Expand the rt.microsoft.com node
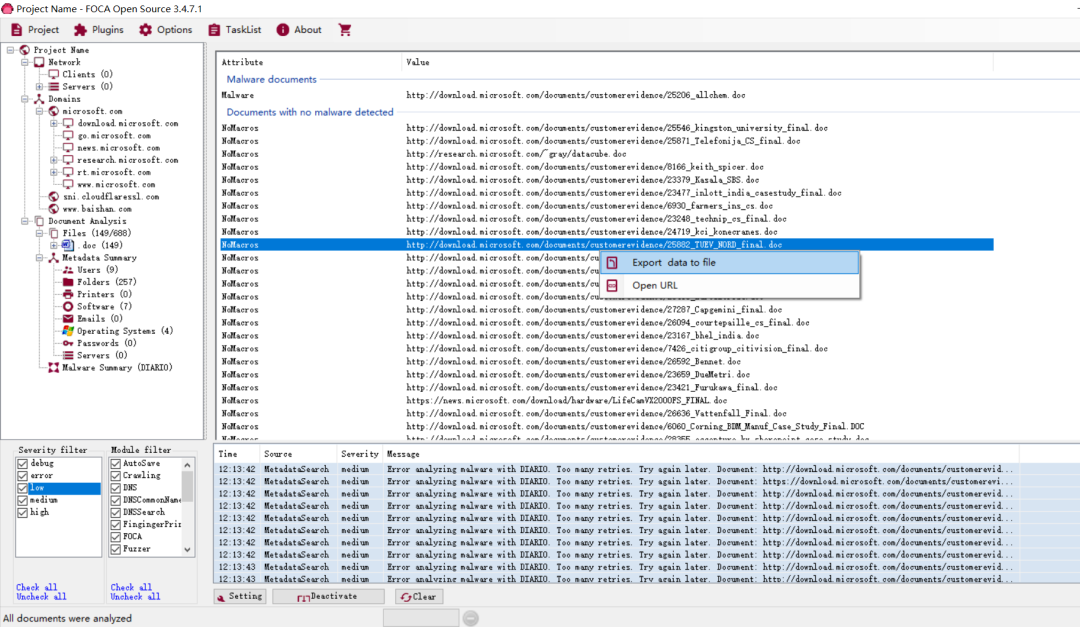Viewport: 1080px width, 627px height. pyautogui.click(x=54, y=172)
